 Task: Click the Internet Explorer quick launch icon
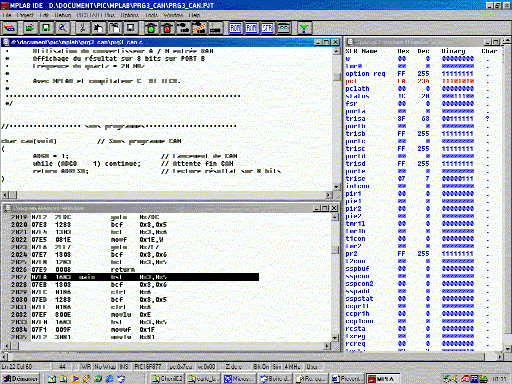pos(109,379)
